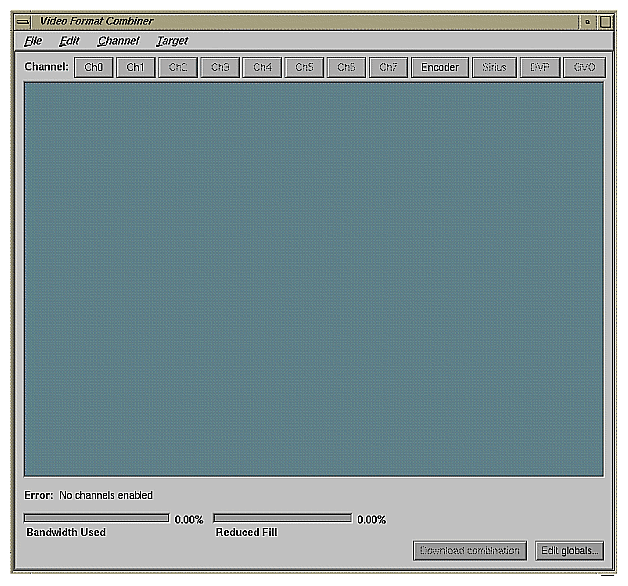The width and height of the screenshot is (628, 586).
Task: Select the Ch0 channel button
Action: [94, 67]
